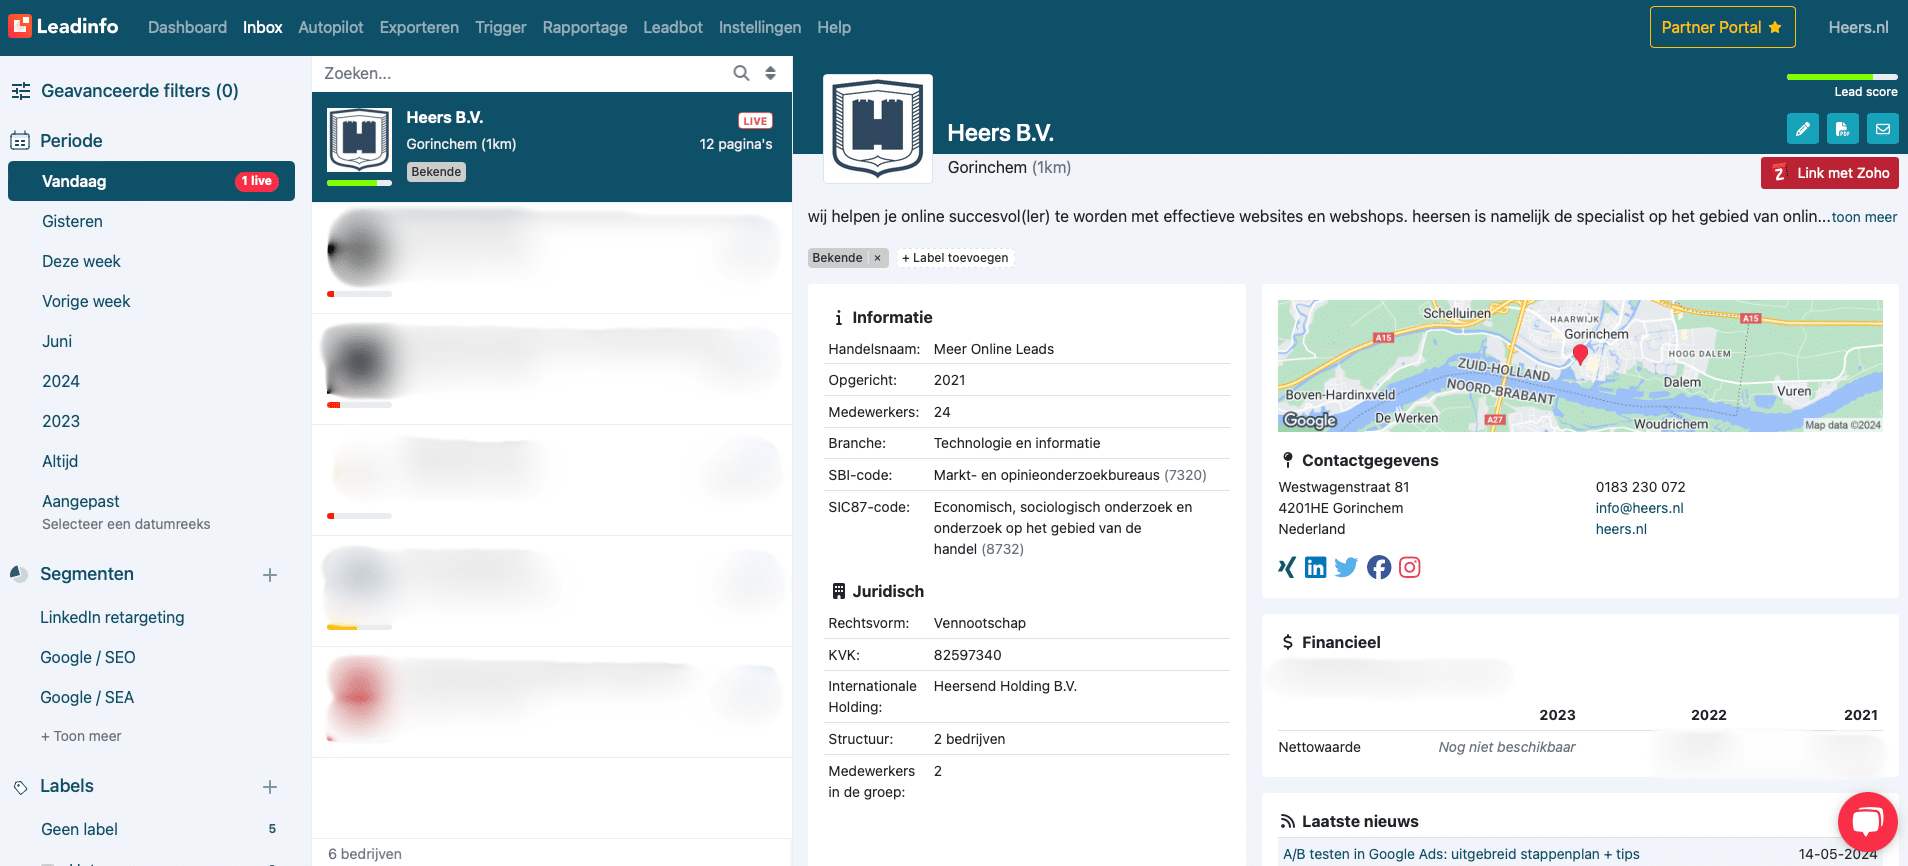This screenshot has height=866, width=1908.
Task: Open LinkedIn retargeting segment
Action: (x=112, y=617)
